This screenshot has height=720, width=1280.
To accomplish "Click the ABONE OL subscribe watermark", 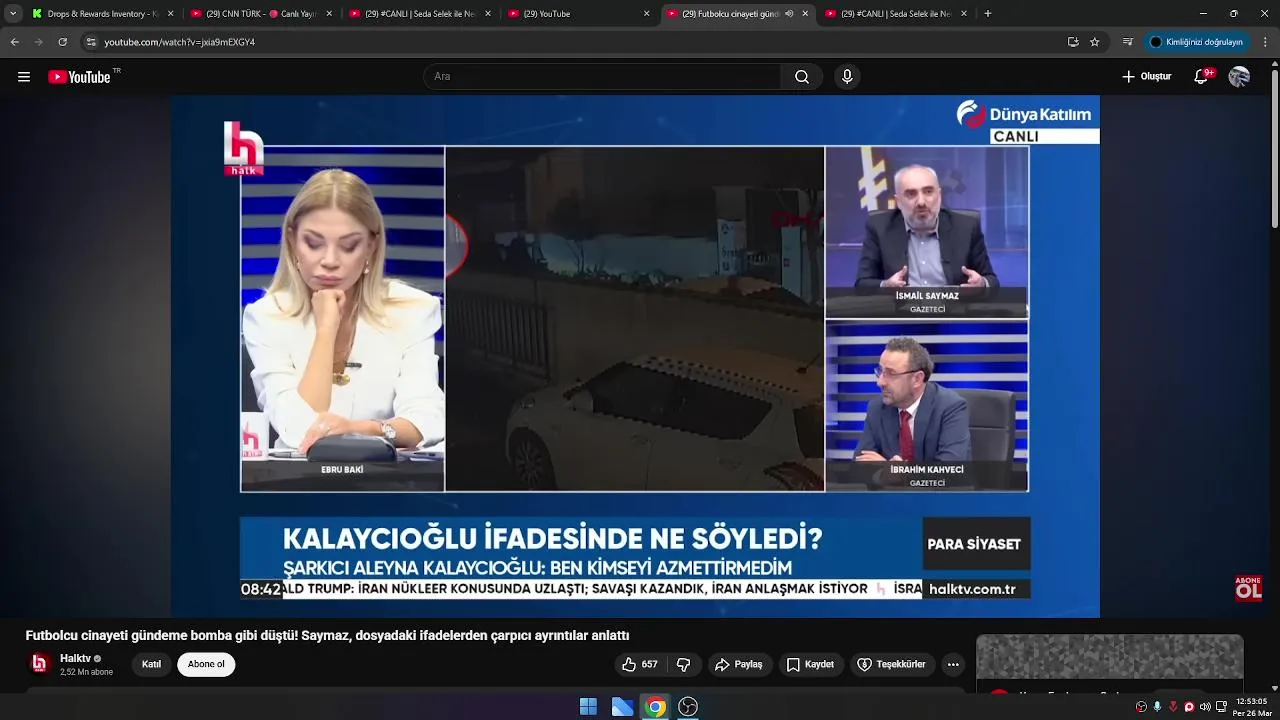I will [1248, 588].
